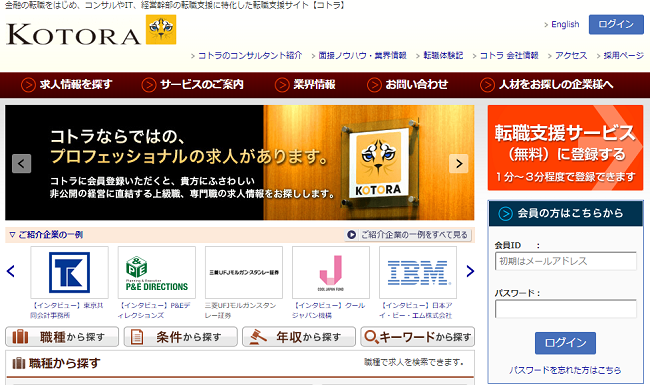Open お問い合わせ menu item
The height and width of the screenshot is (385, 650).
[x=407, y=85]
